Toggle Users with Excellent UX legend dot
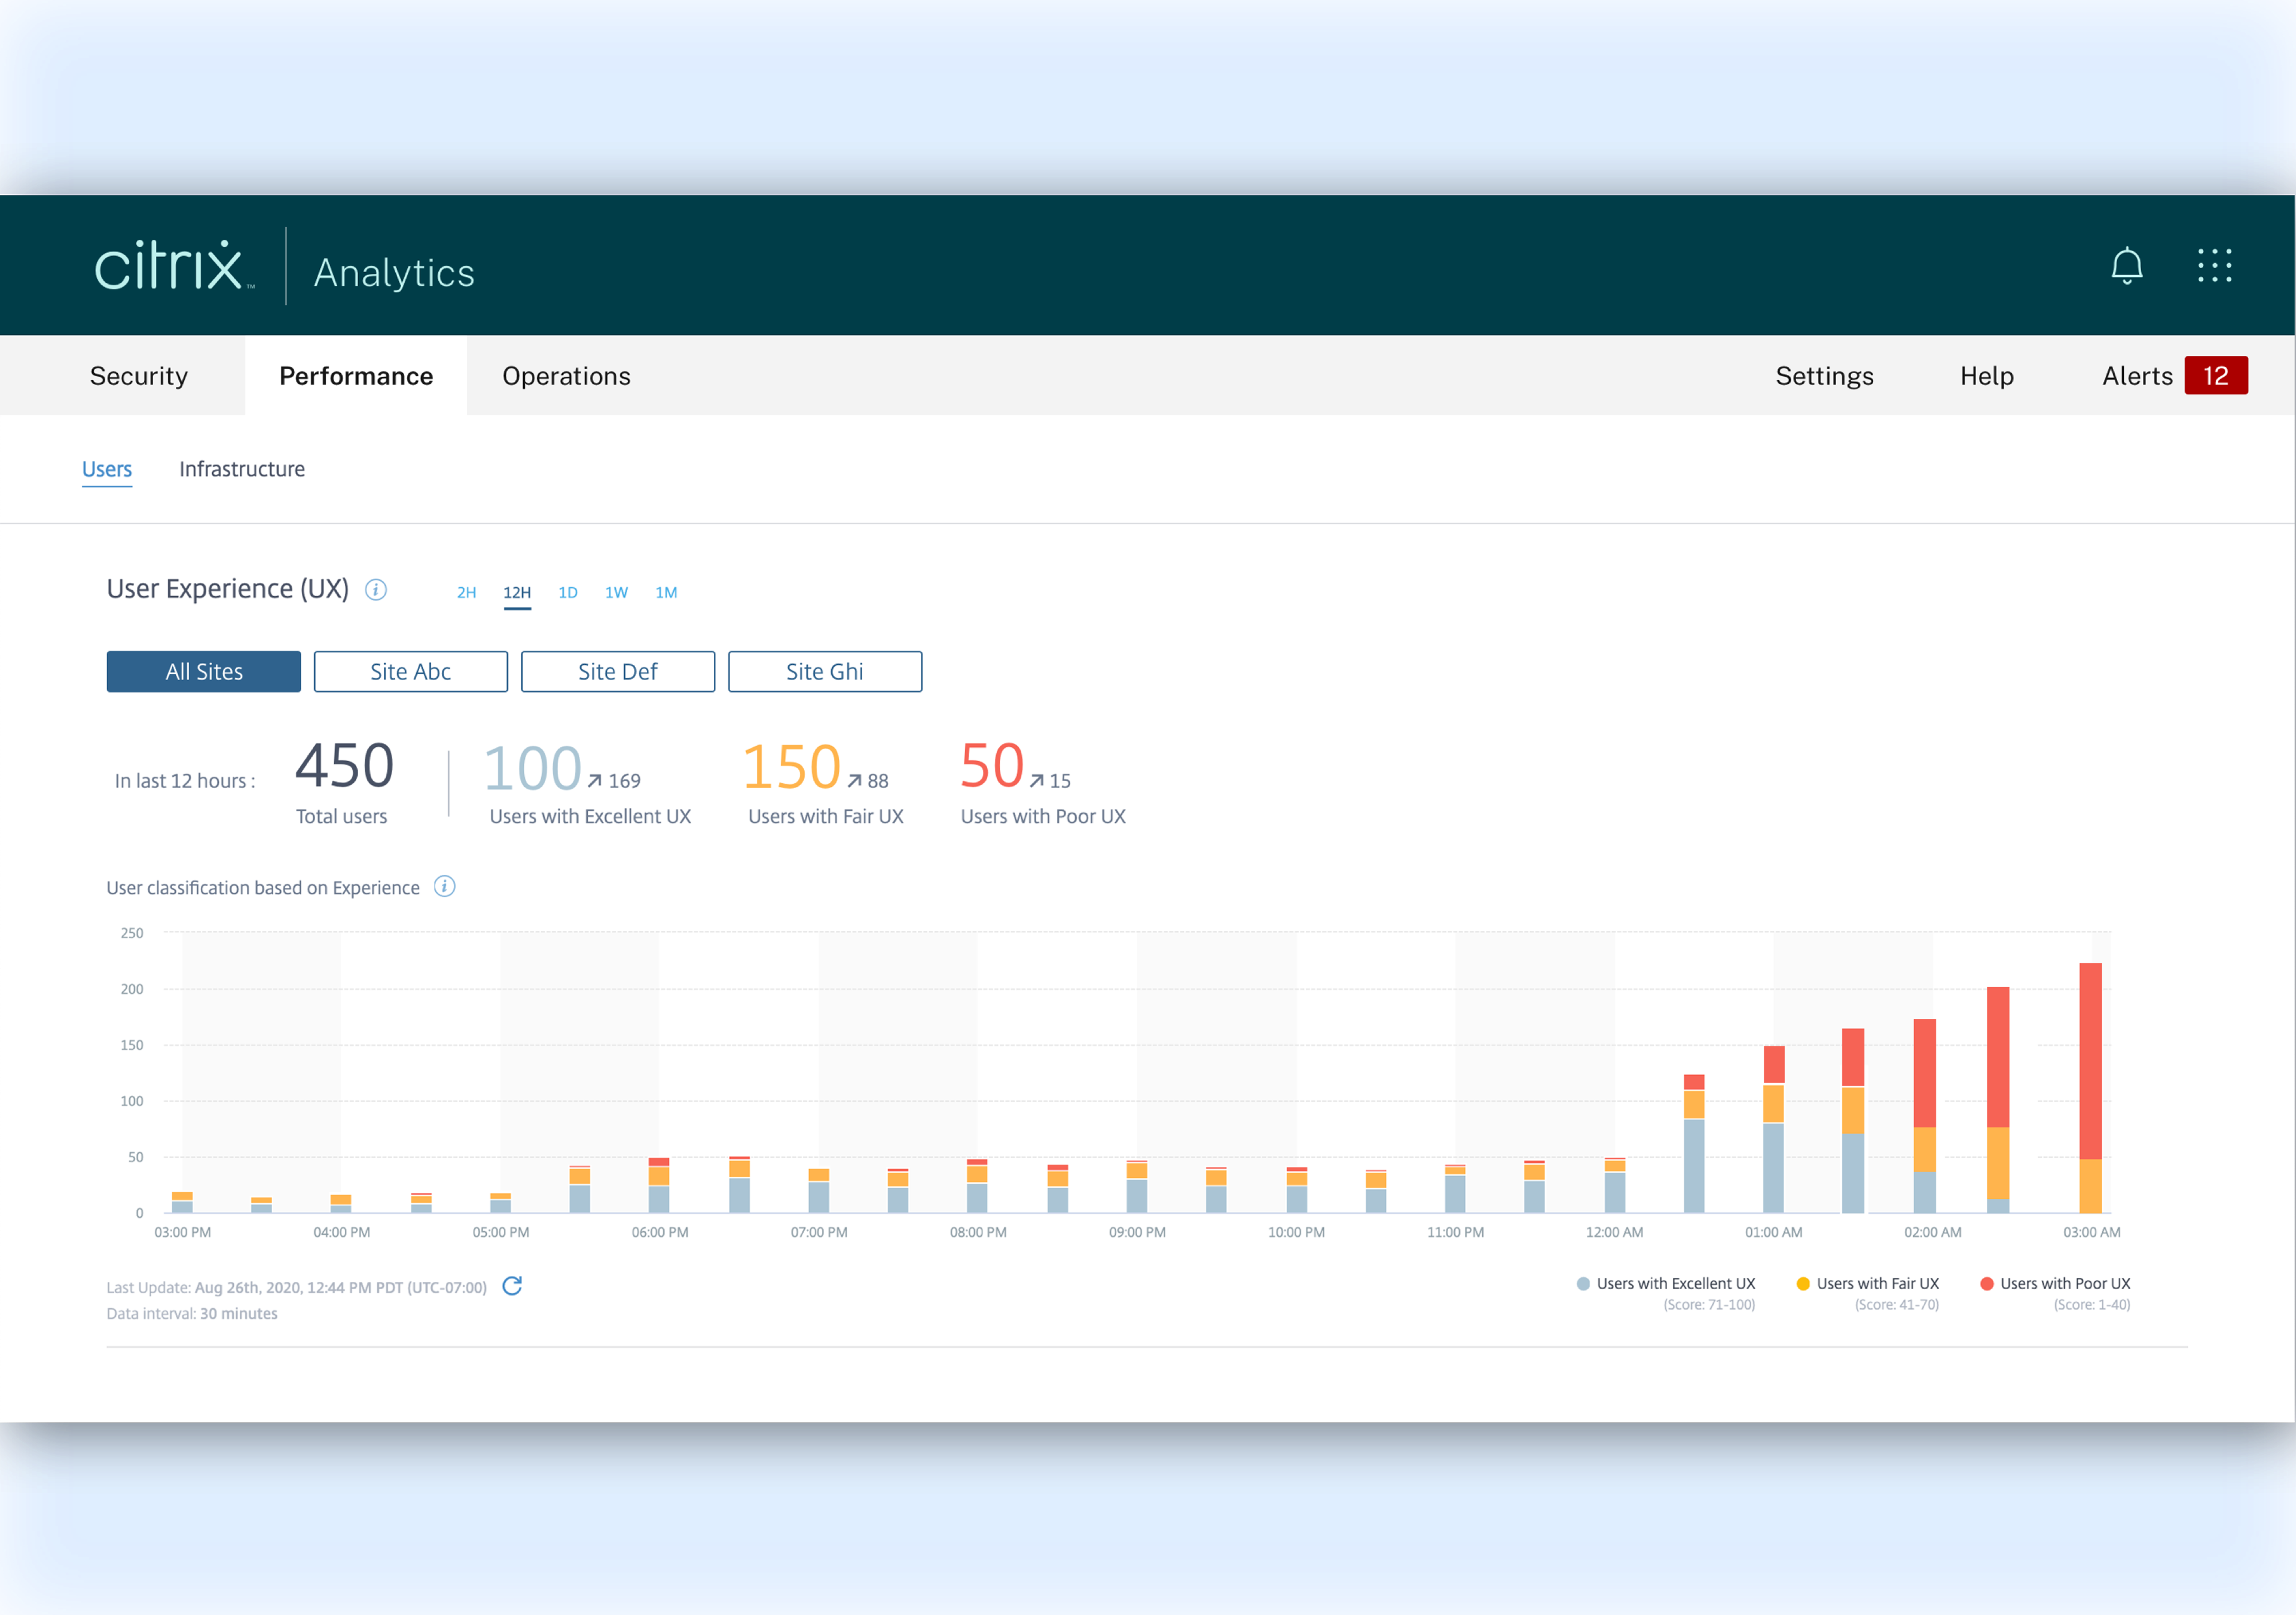 [x=1583, y=1284]
